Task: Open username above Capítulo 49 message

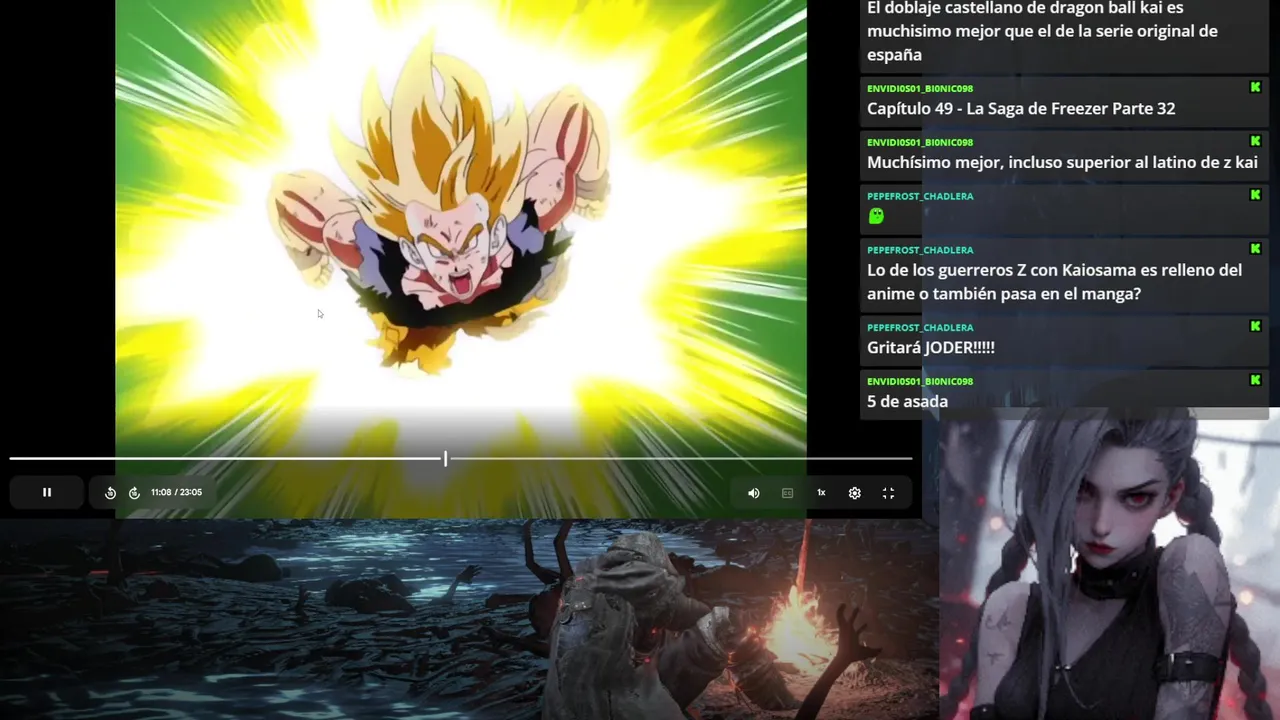Action: pyautogui.click(x=919, y=89)
